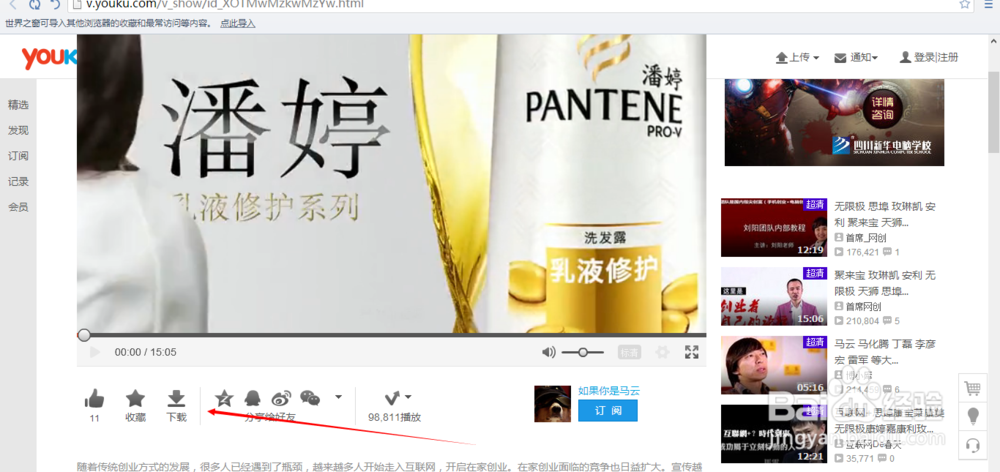Enter fullscreen mode
The height and width of the screenshot is (472, 1000).
tap(692, 352)
